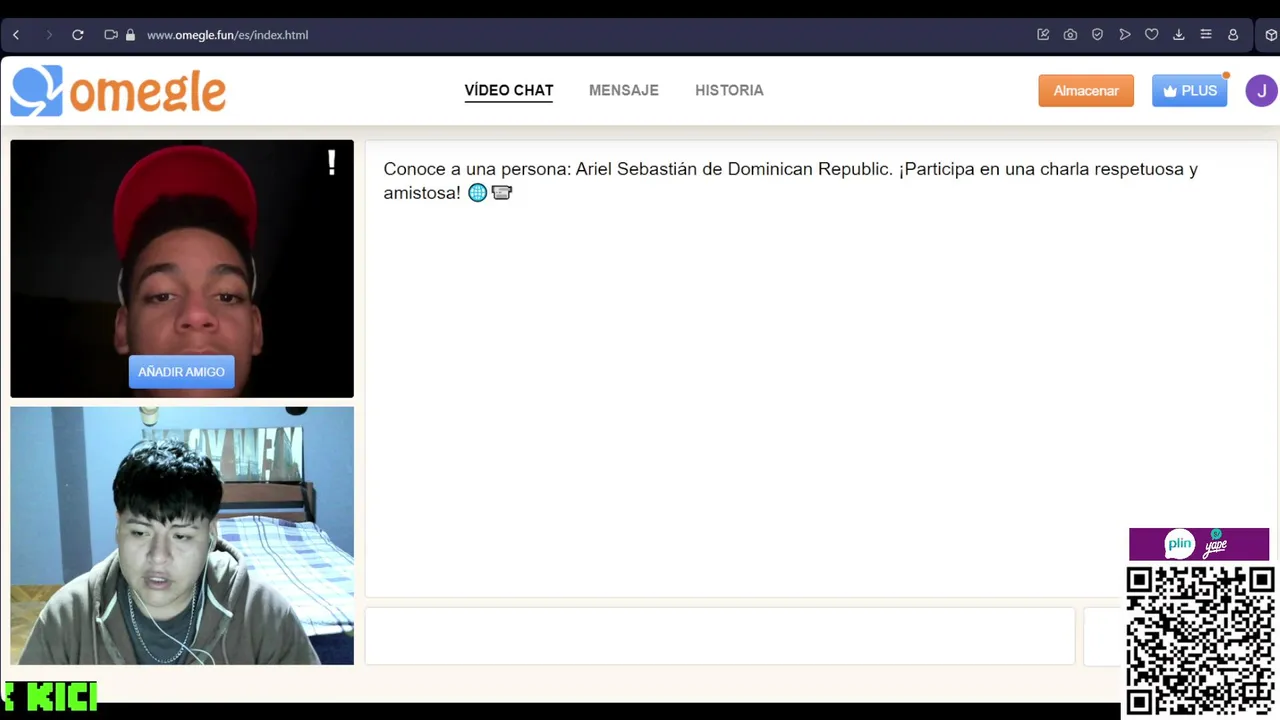The image size is (1280, 720).
Task: Open the J user avatar menu
Action: [x=1261, y=91]
